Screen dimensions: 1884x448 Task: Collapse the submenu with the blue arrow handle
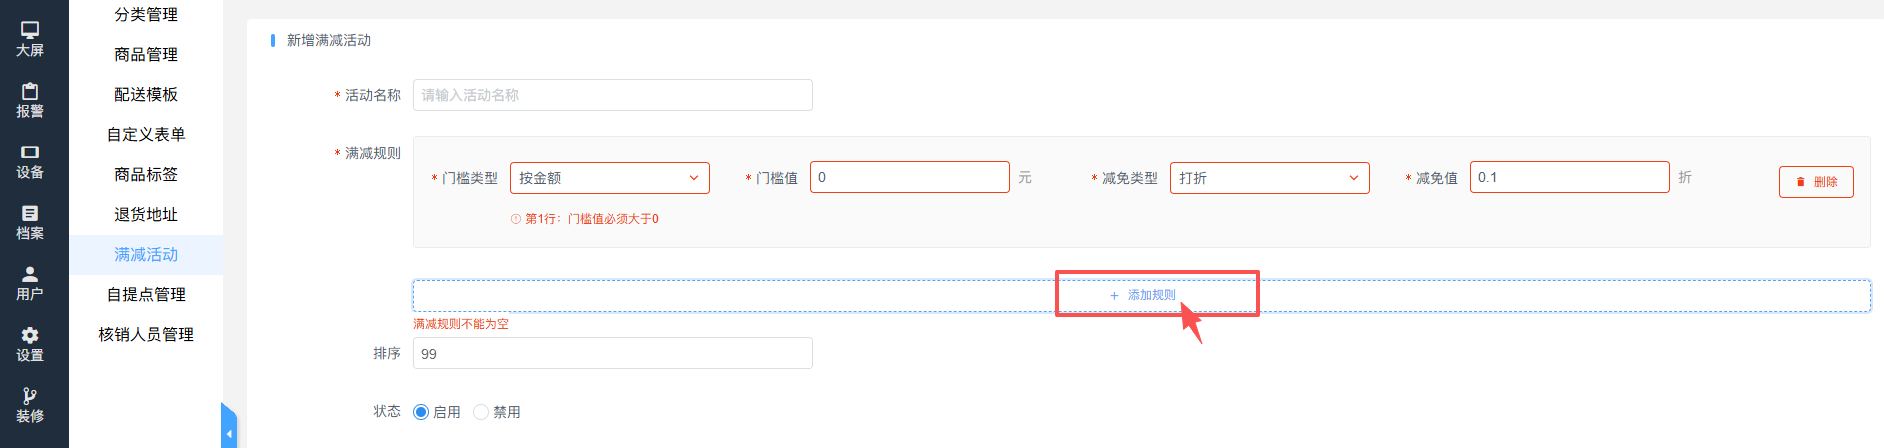(x=229, y=427)
